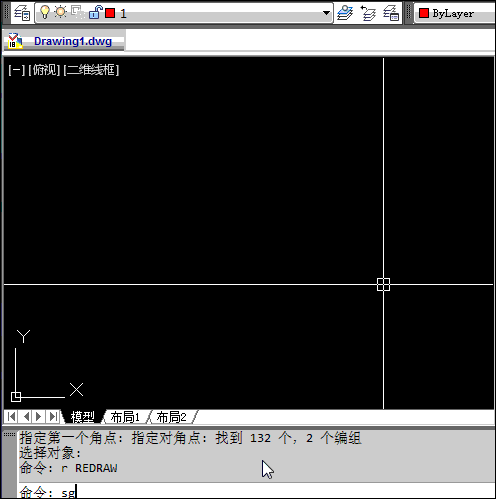Click the red layer color swatch

[x=110, y=13]
